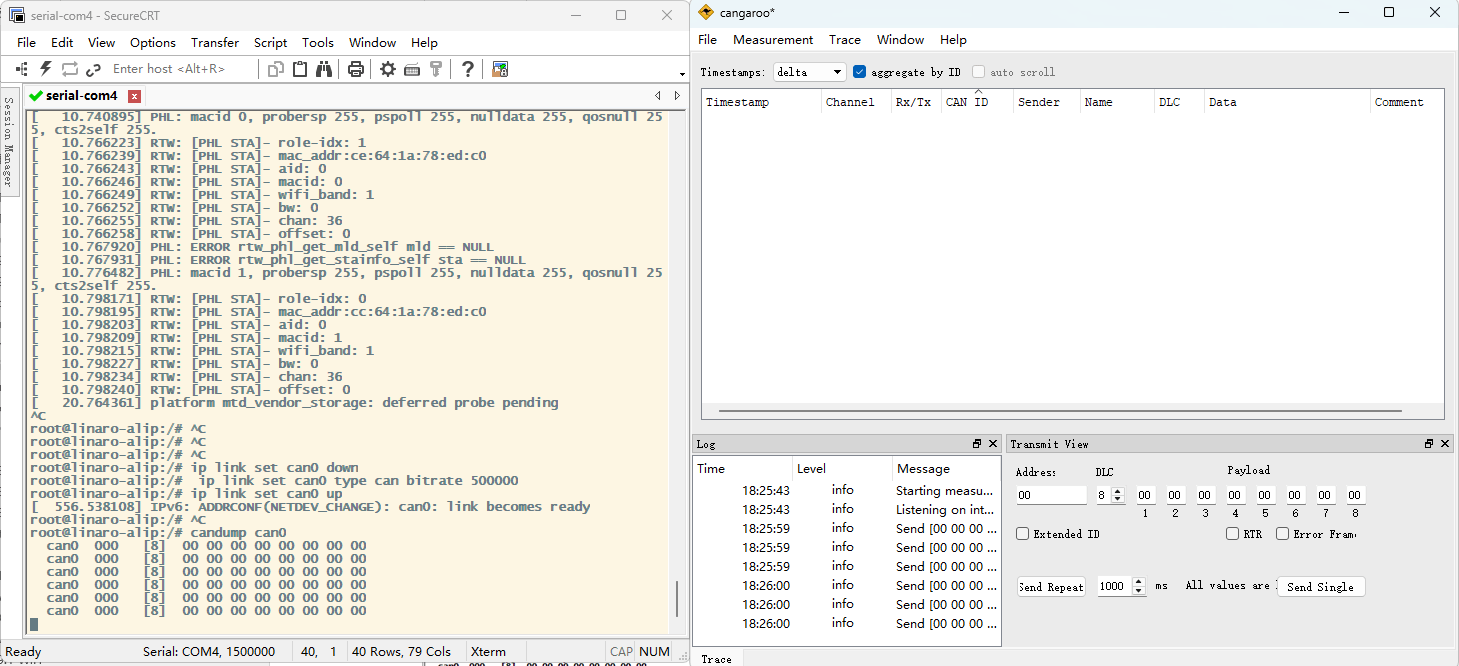Open the Trace menu in cangaroo
Image resolution: width=1459 pixels, height=666 pixels.
point(845,40)
